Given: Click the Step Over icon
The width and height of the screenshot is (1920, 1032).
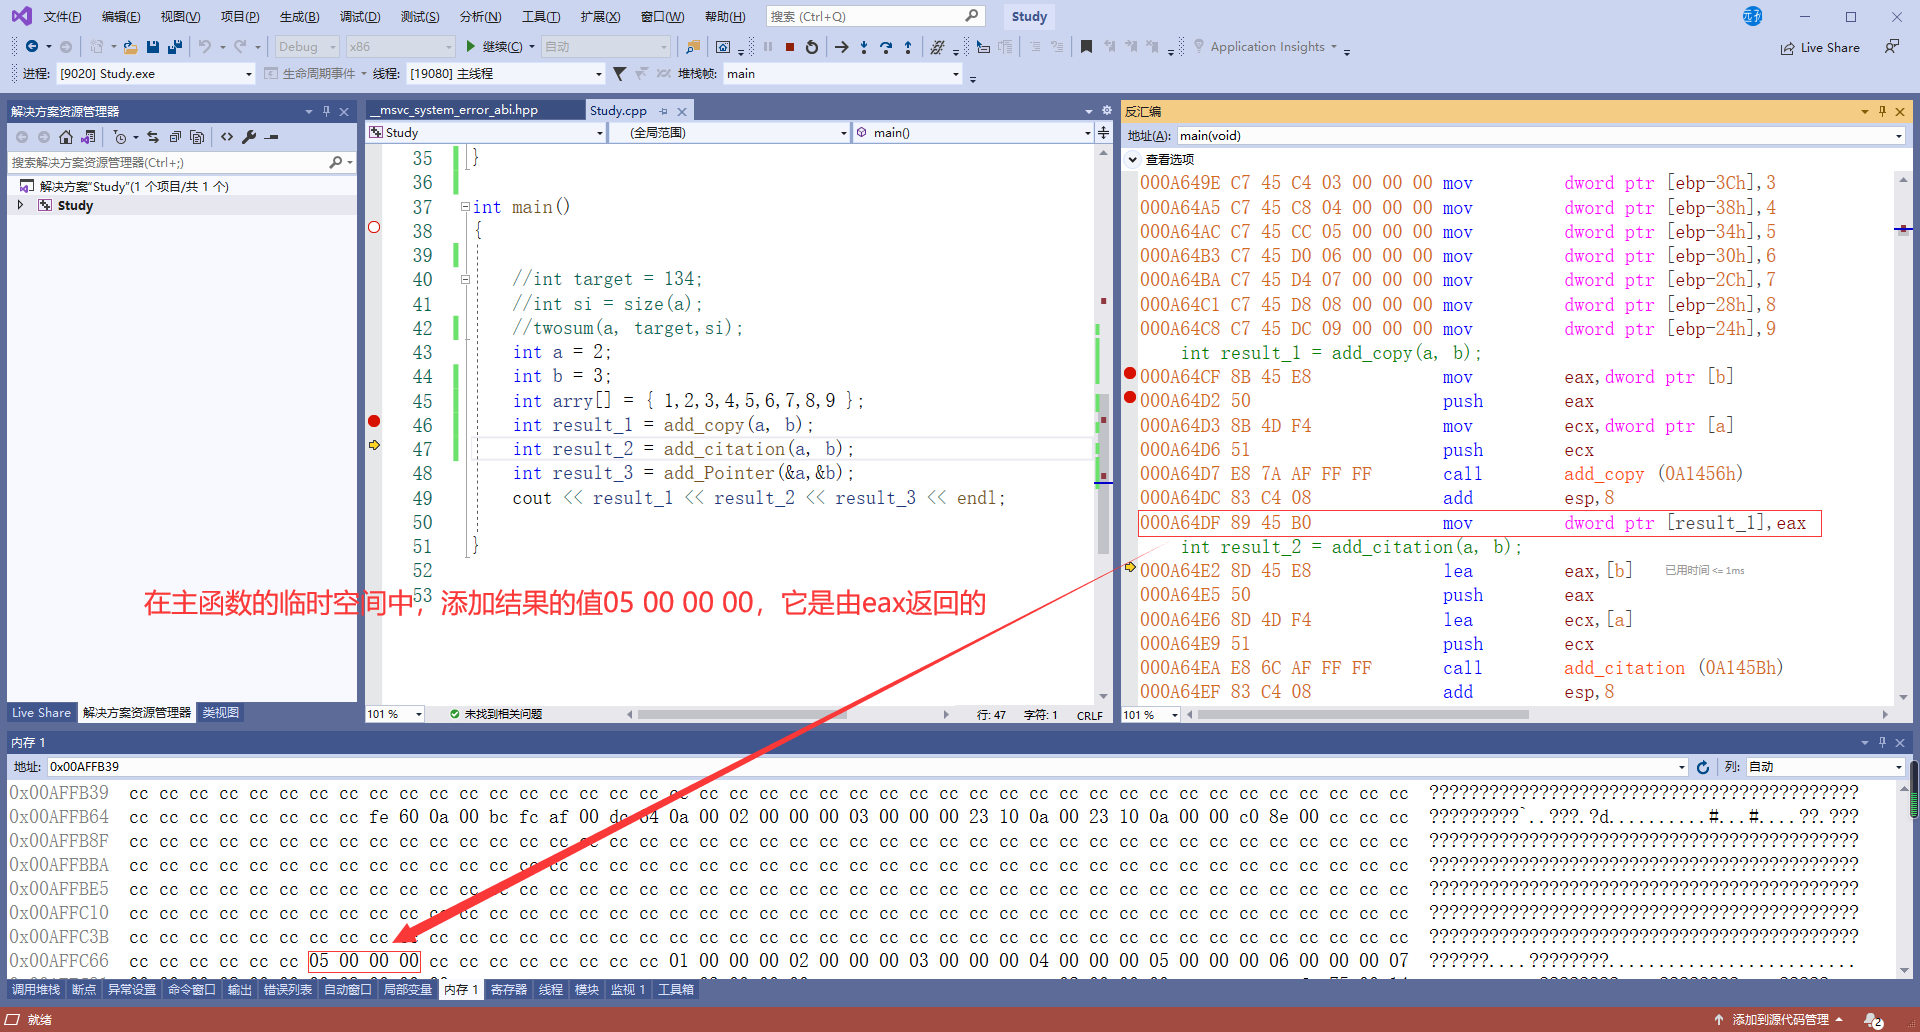Looking at the screenshot, I should pyautogui.click(x=886, y=46).
